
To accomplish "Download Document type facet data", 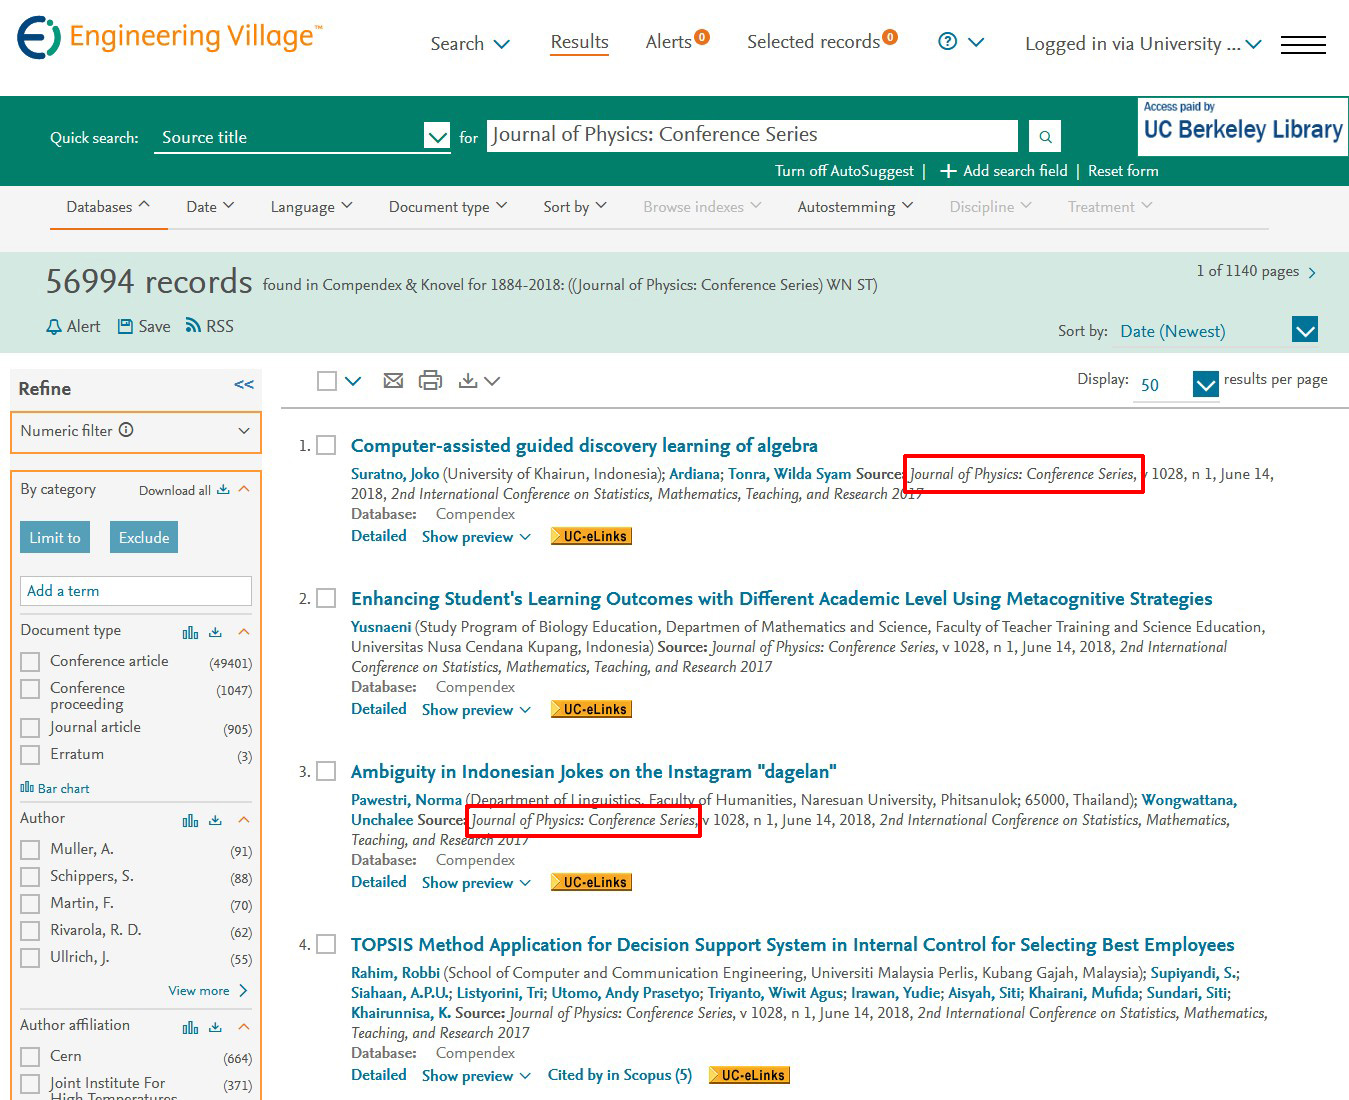I will (x=215, y=632).
